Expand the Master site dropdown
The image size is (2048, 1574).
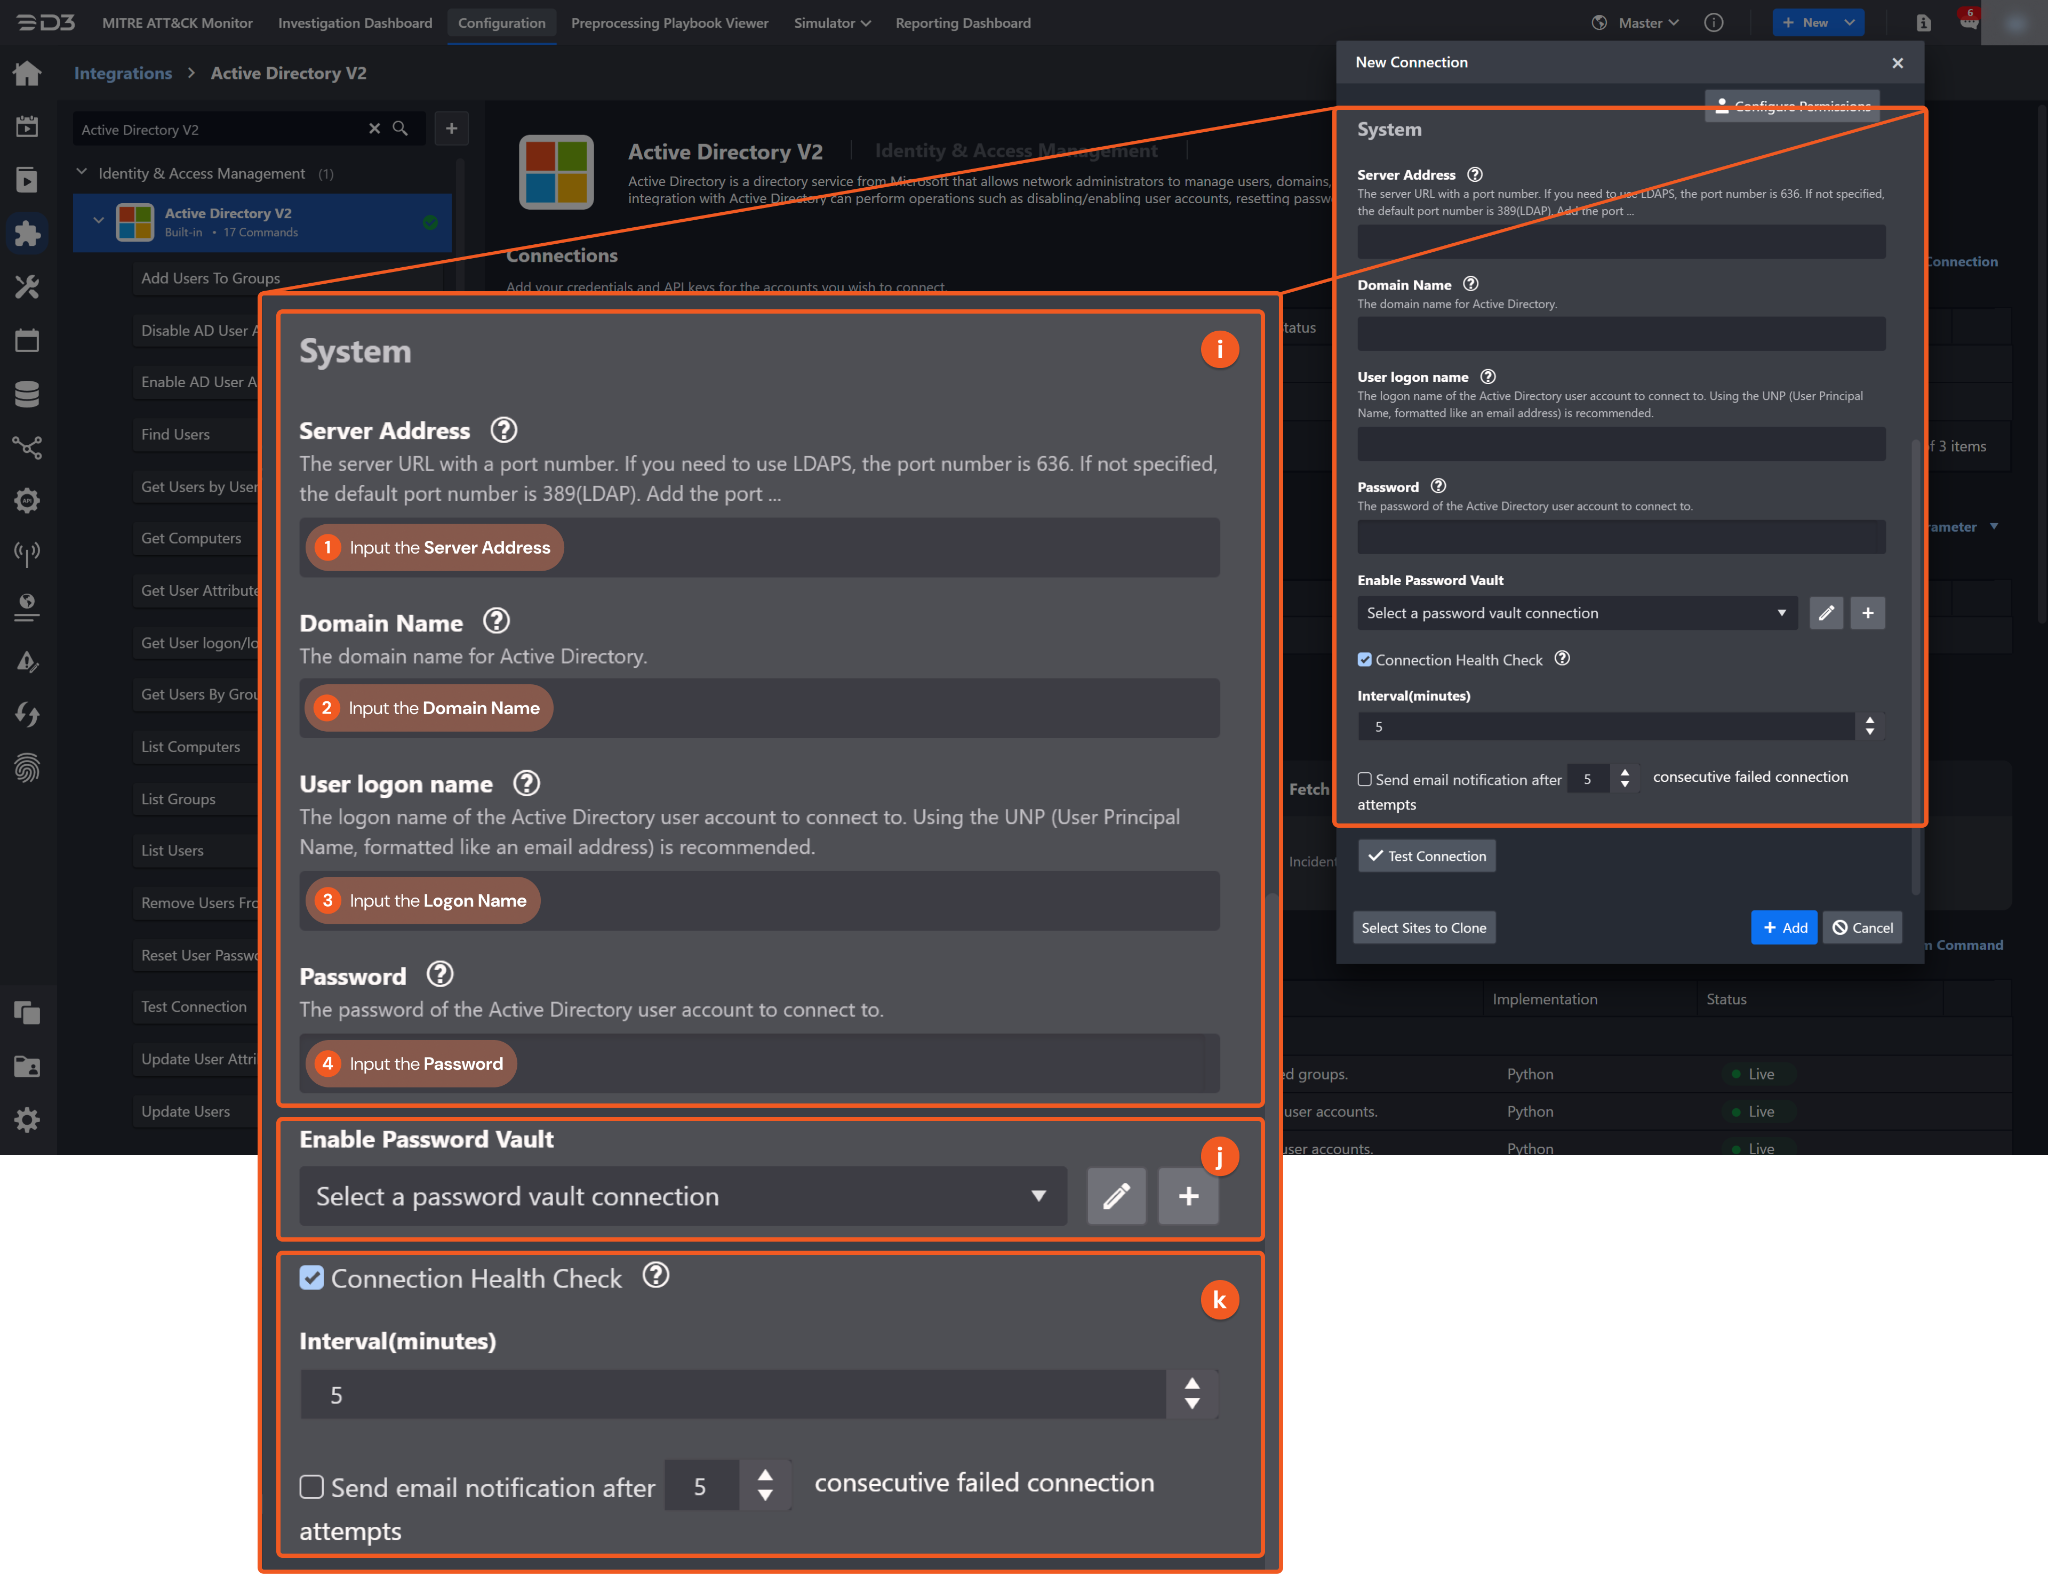[1647, 23]
